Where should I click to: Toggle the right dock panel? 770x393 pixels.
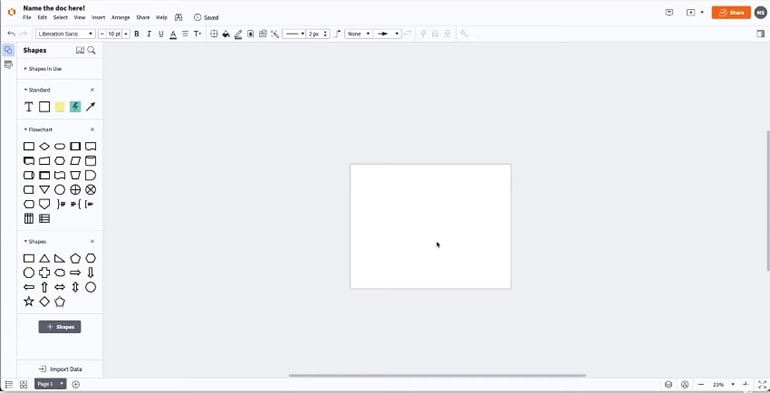pyautogui.click(x=760, y=34)
